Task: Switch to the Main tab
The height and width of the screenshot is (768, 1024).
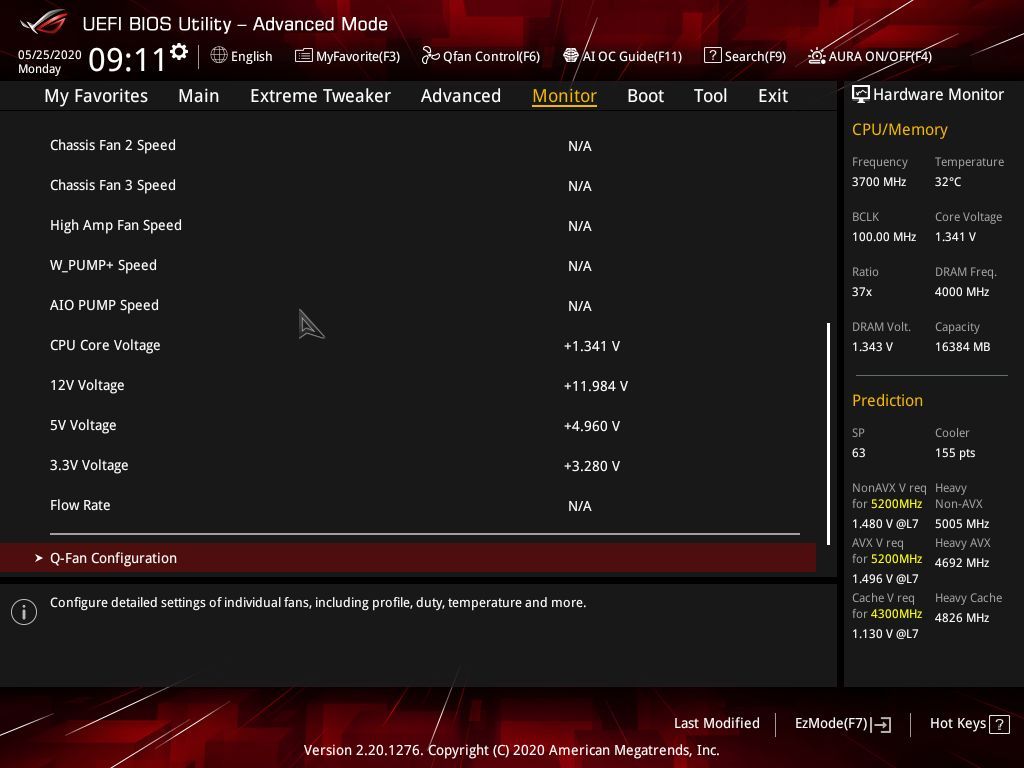Action: [x=199, y=95]
